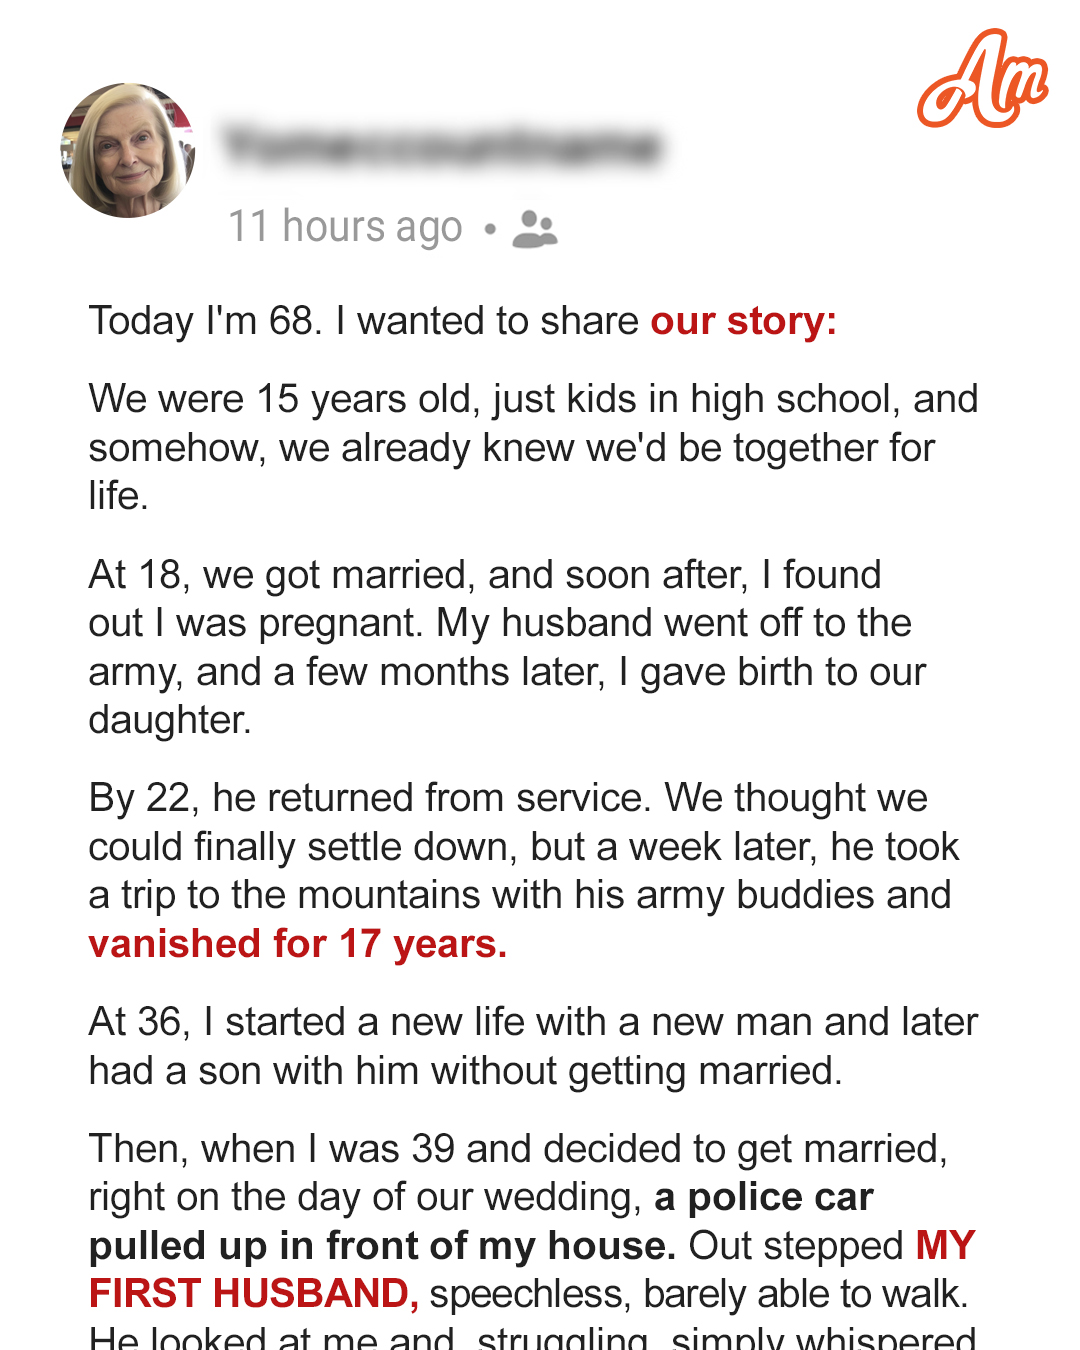
Task: Click the line starting "We were 15 years old"
Action: tap(533, 399)
